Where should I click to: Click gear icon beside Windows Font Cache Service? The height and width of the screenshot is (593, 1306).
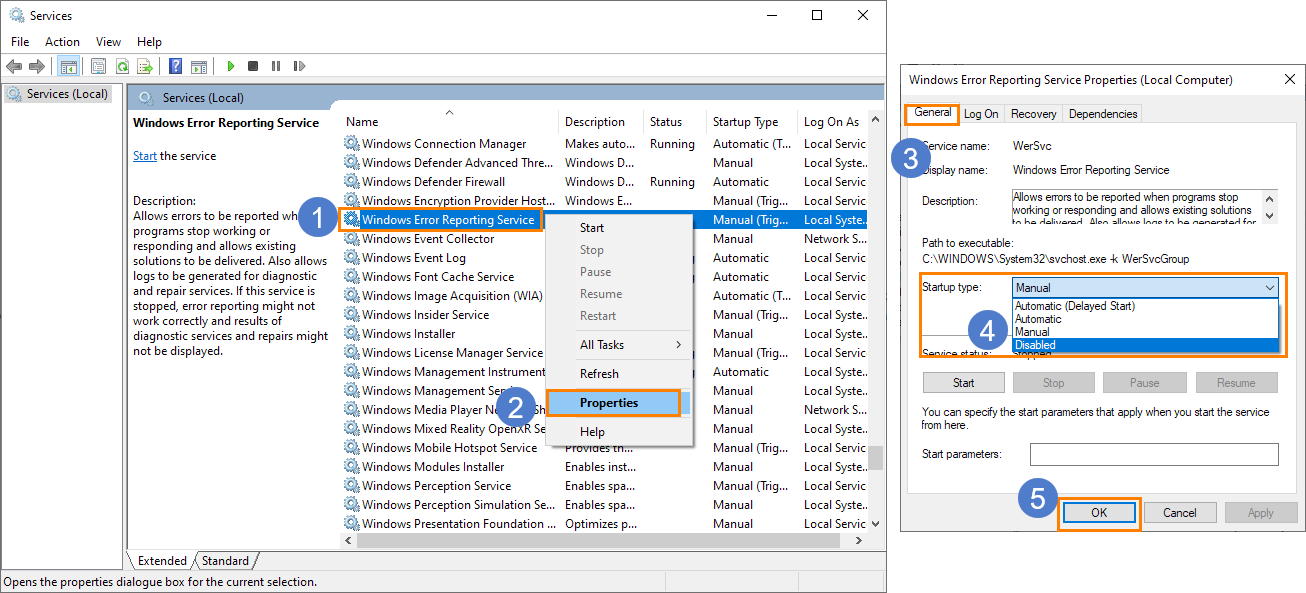pos(351,276)
